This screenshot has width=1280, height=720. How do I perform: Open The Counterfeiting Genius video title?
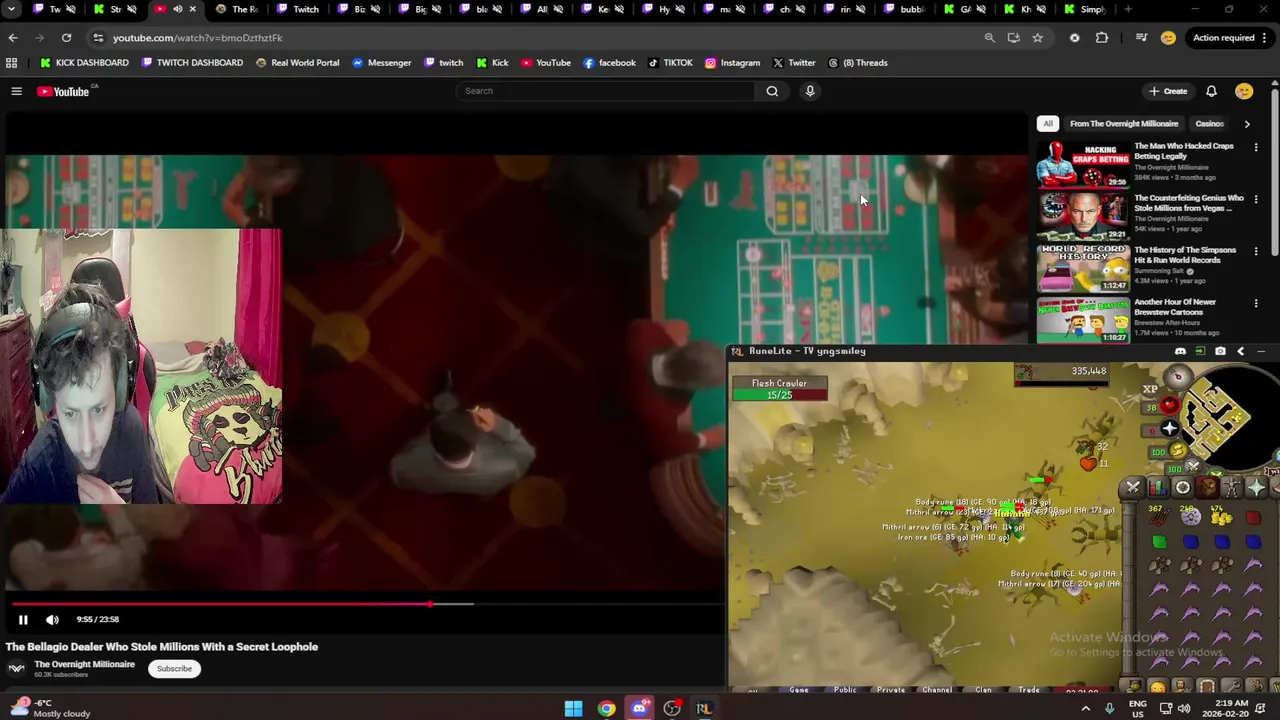[1189, 203]
